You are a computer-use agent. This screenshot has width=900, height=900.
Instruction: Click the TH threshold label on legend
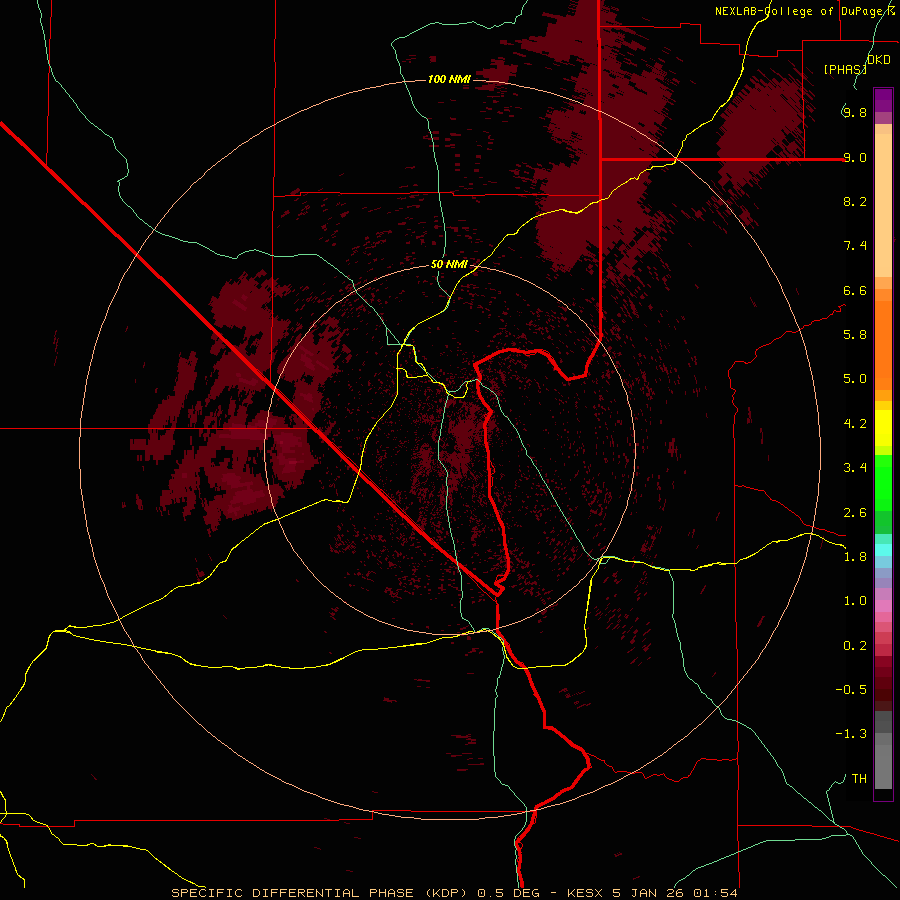click(859, 779)
